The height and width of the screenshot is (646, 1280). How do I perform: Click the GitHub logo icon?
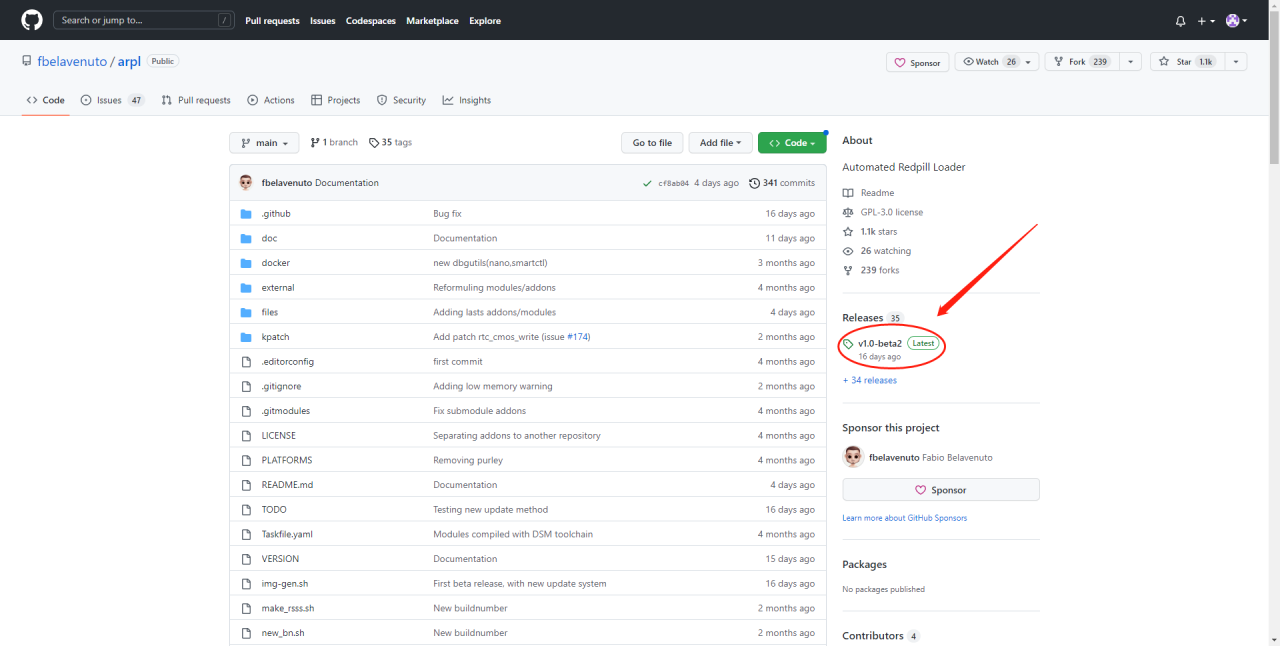click(31, 20)
